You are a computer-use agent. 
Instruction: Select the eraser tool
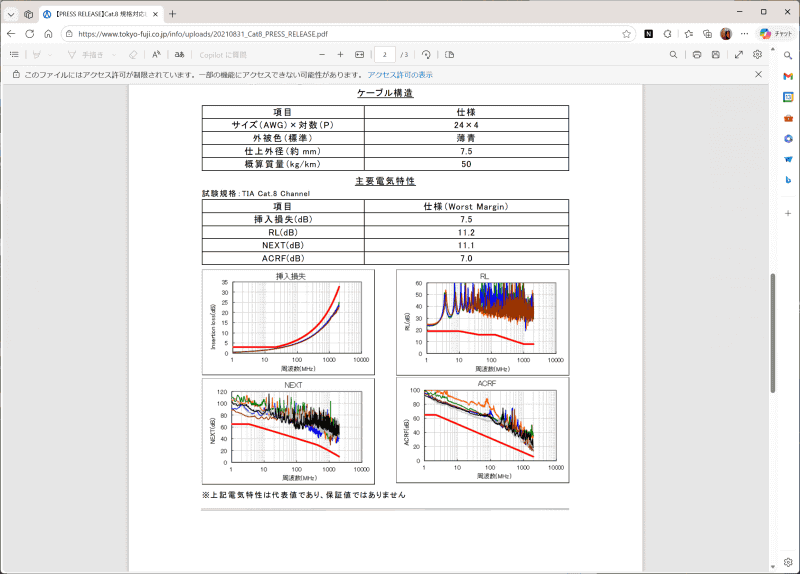(x=133, y=55)
